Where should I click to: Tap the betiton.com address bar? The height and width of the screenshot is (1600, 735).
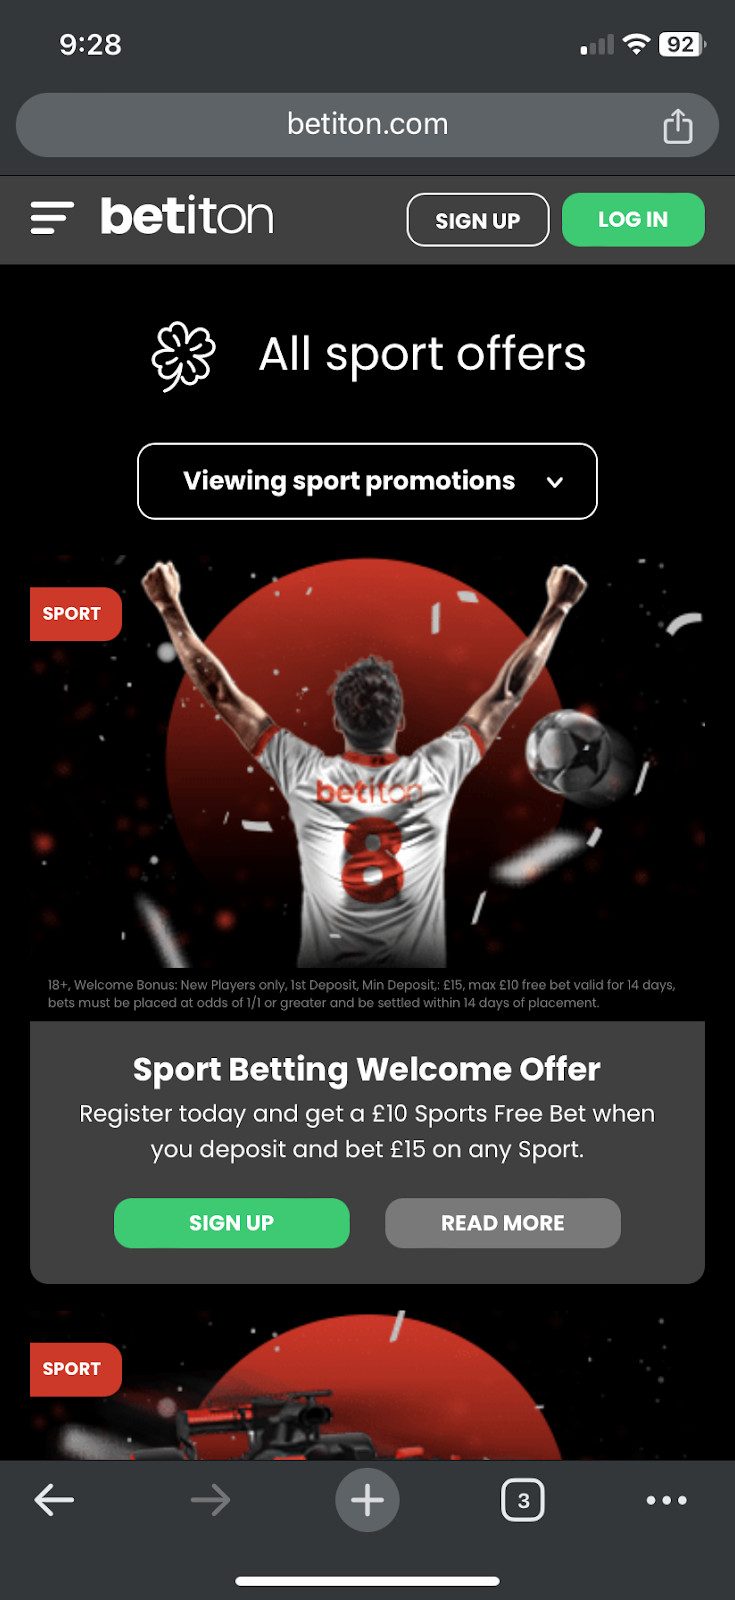(367, 125)
